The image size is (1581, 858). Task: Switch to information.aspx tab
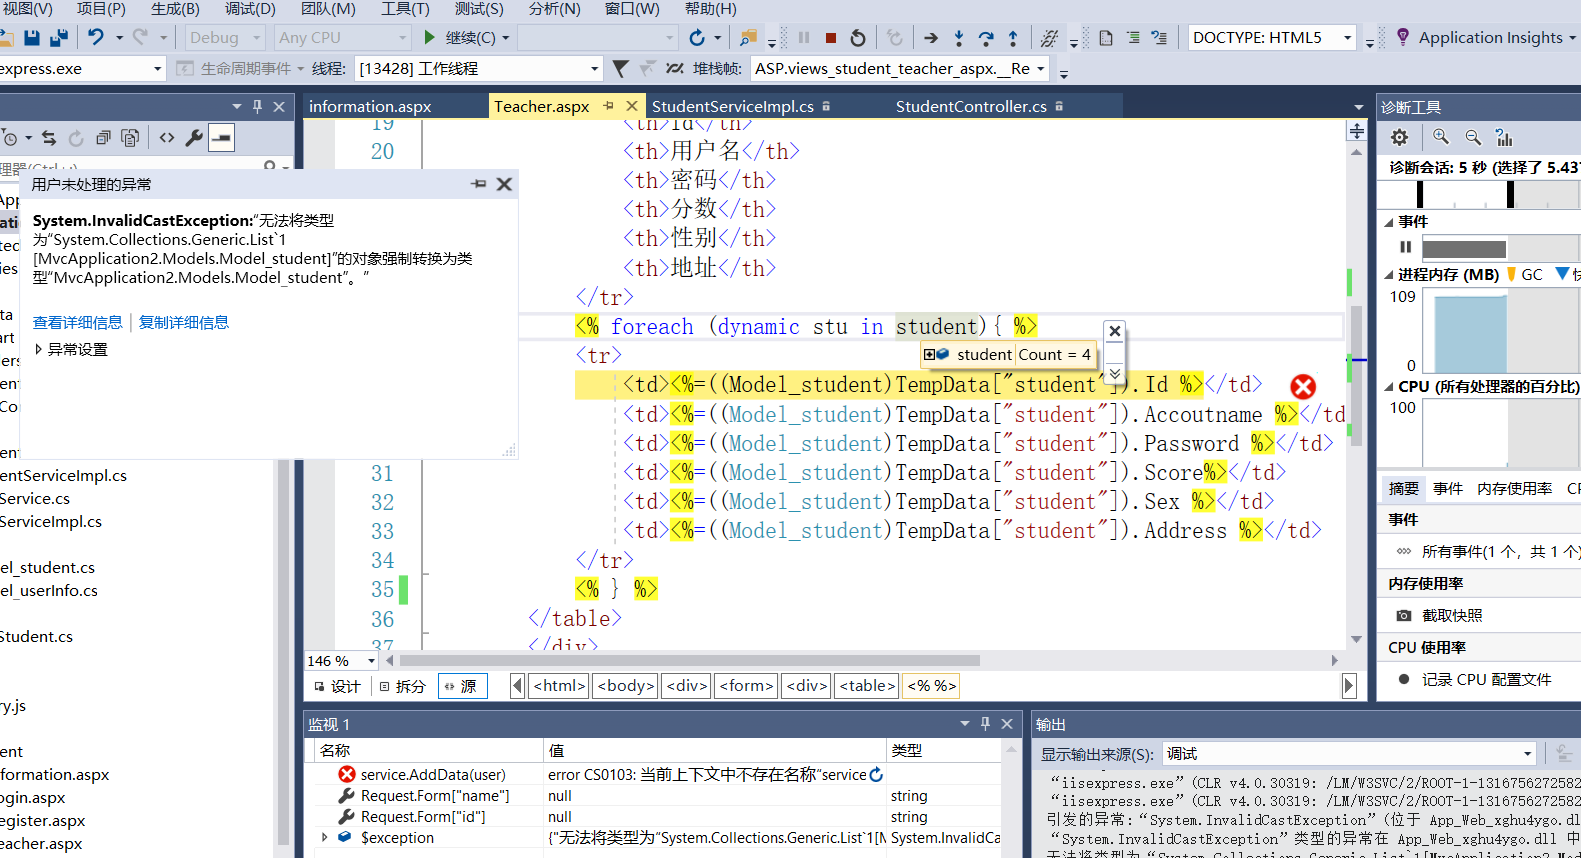pyautogui.click(x=370, y=106)
